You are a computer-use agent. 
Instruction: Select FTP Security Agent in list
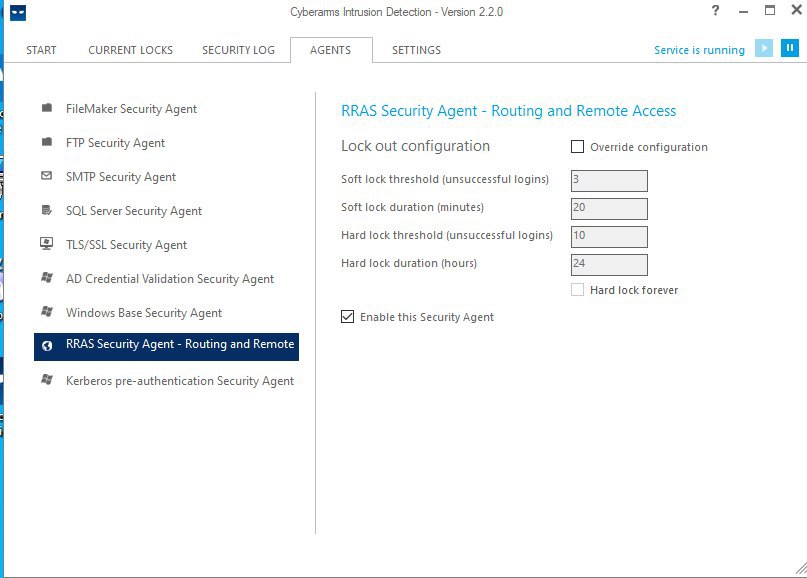click(x=115, y=143)
